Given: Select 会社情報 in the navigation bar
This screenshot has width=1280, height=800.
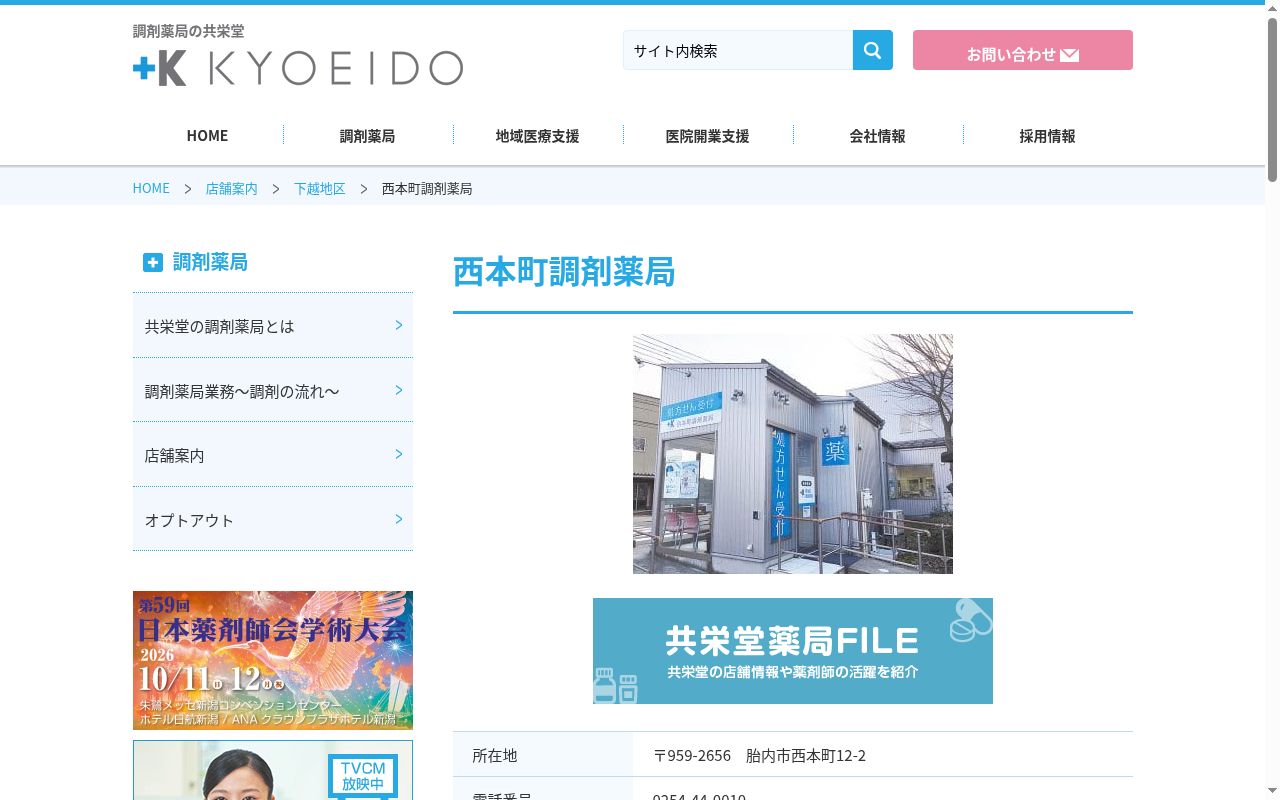Looking at the screenshot, I should tap(877, 135).
